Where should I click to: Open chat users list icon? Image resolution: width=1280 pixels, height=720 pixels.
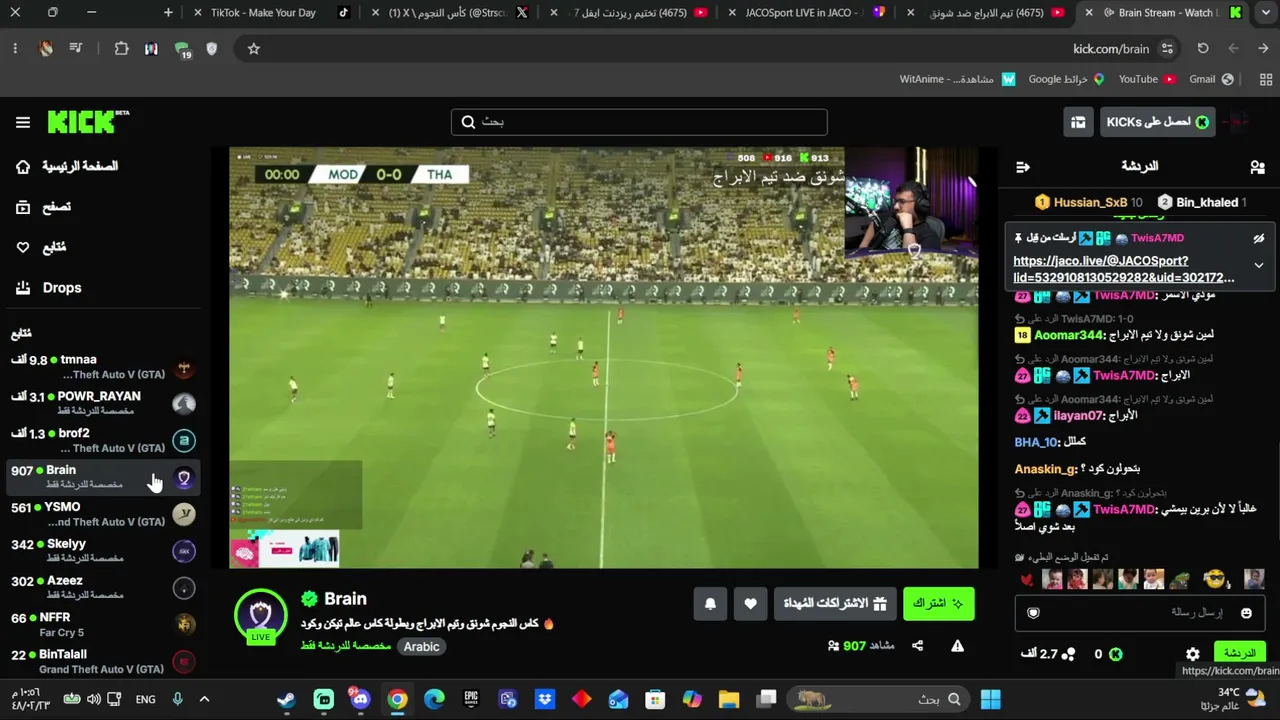[x=1257, y=167]
